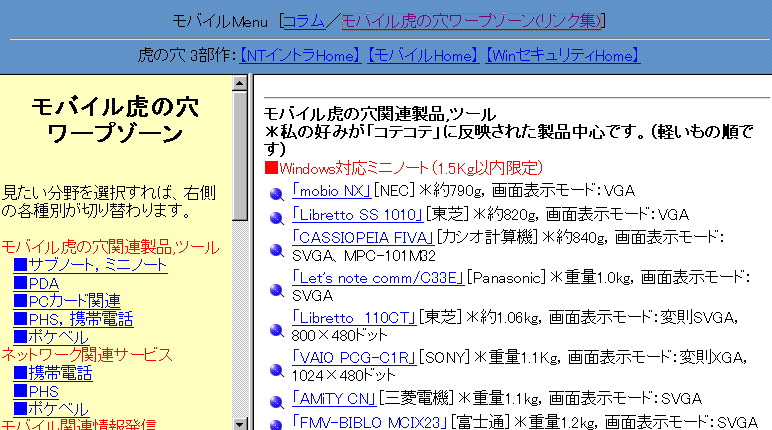This screenshot has height=430, width=772.
Task: Click the 虎の穴 3部作: label
Action: coord(187,56)
